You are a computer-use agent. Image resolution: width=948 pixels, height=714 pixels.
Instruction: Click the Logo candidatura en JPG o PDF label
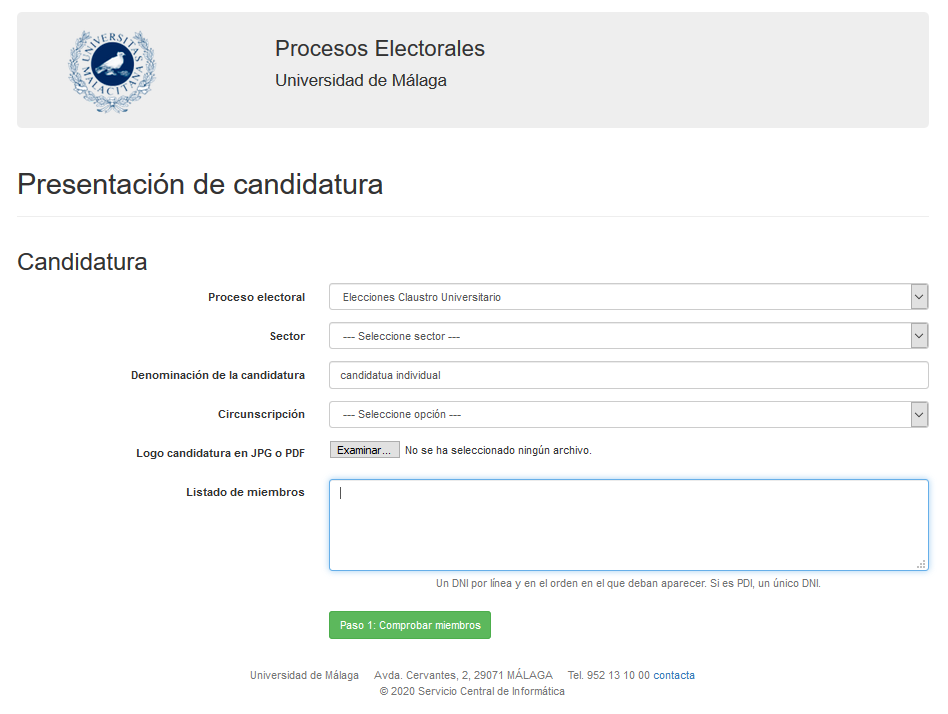[x=220, y=453]
